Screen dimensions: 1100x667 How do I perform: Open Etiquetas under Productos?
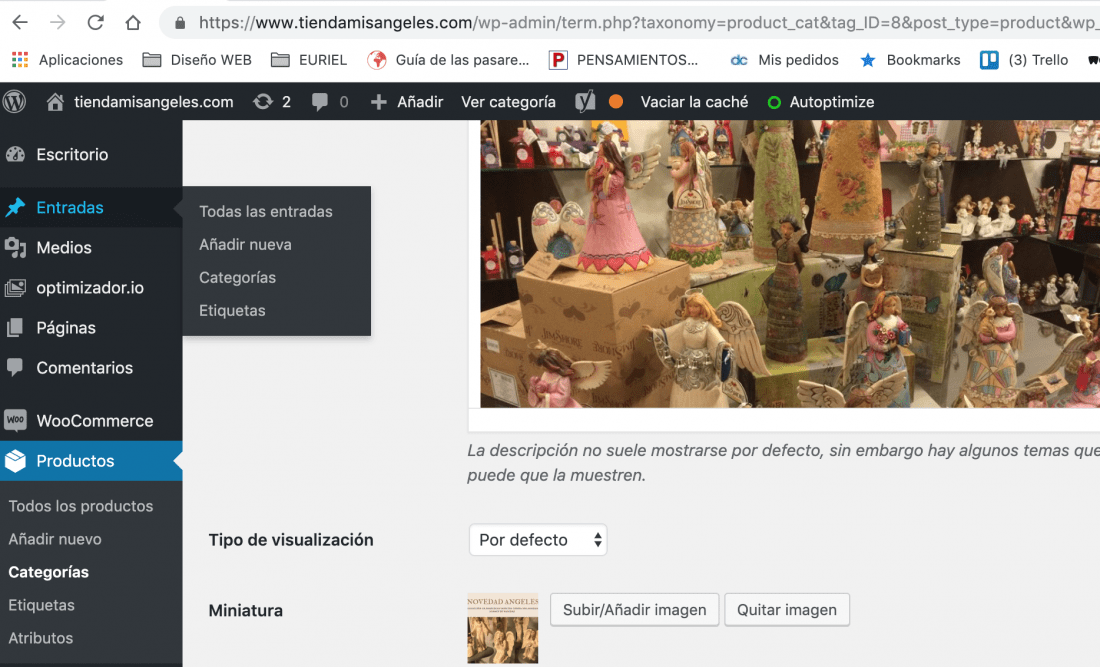41,605
